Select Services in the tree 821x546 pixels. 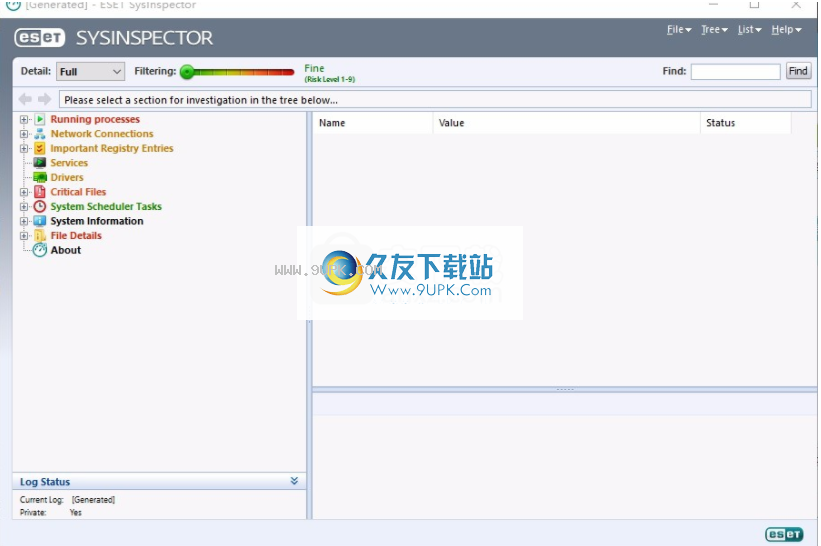tap(69, 163)
